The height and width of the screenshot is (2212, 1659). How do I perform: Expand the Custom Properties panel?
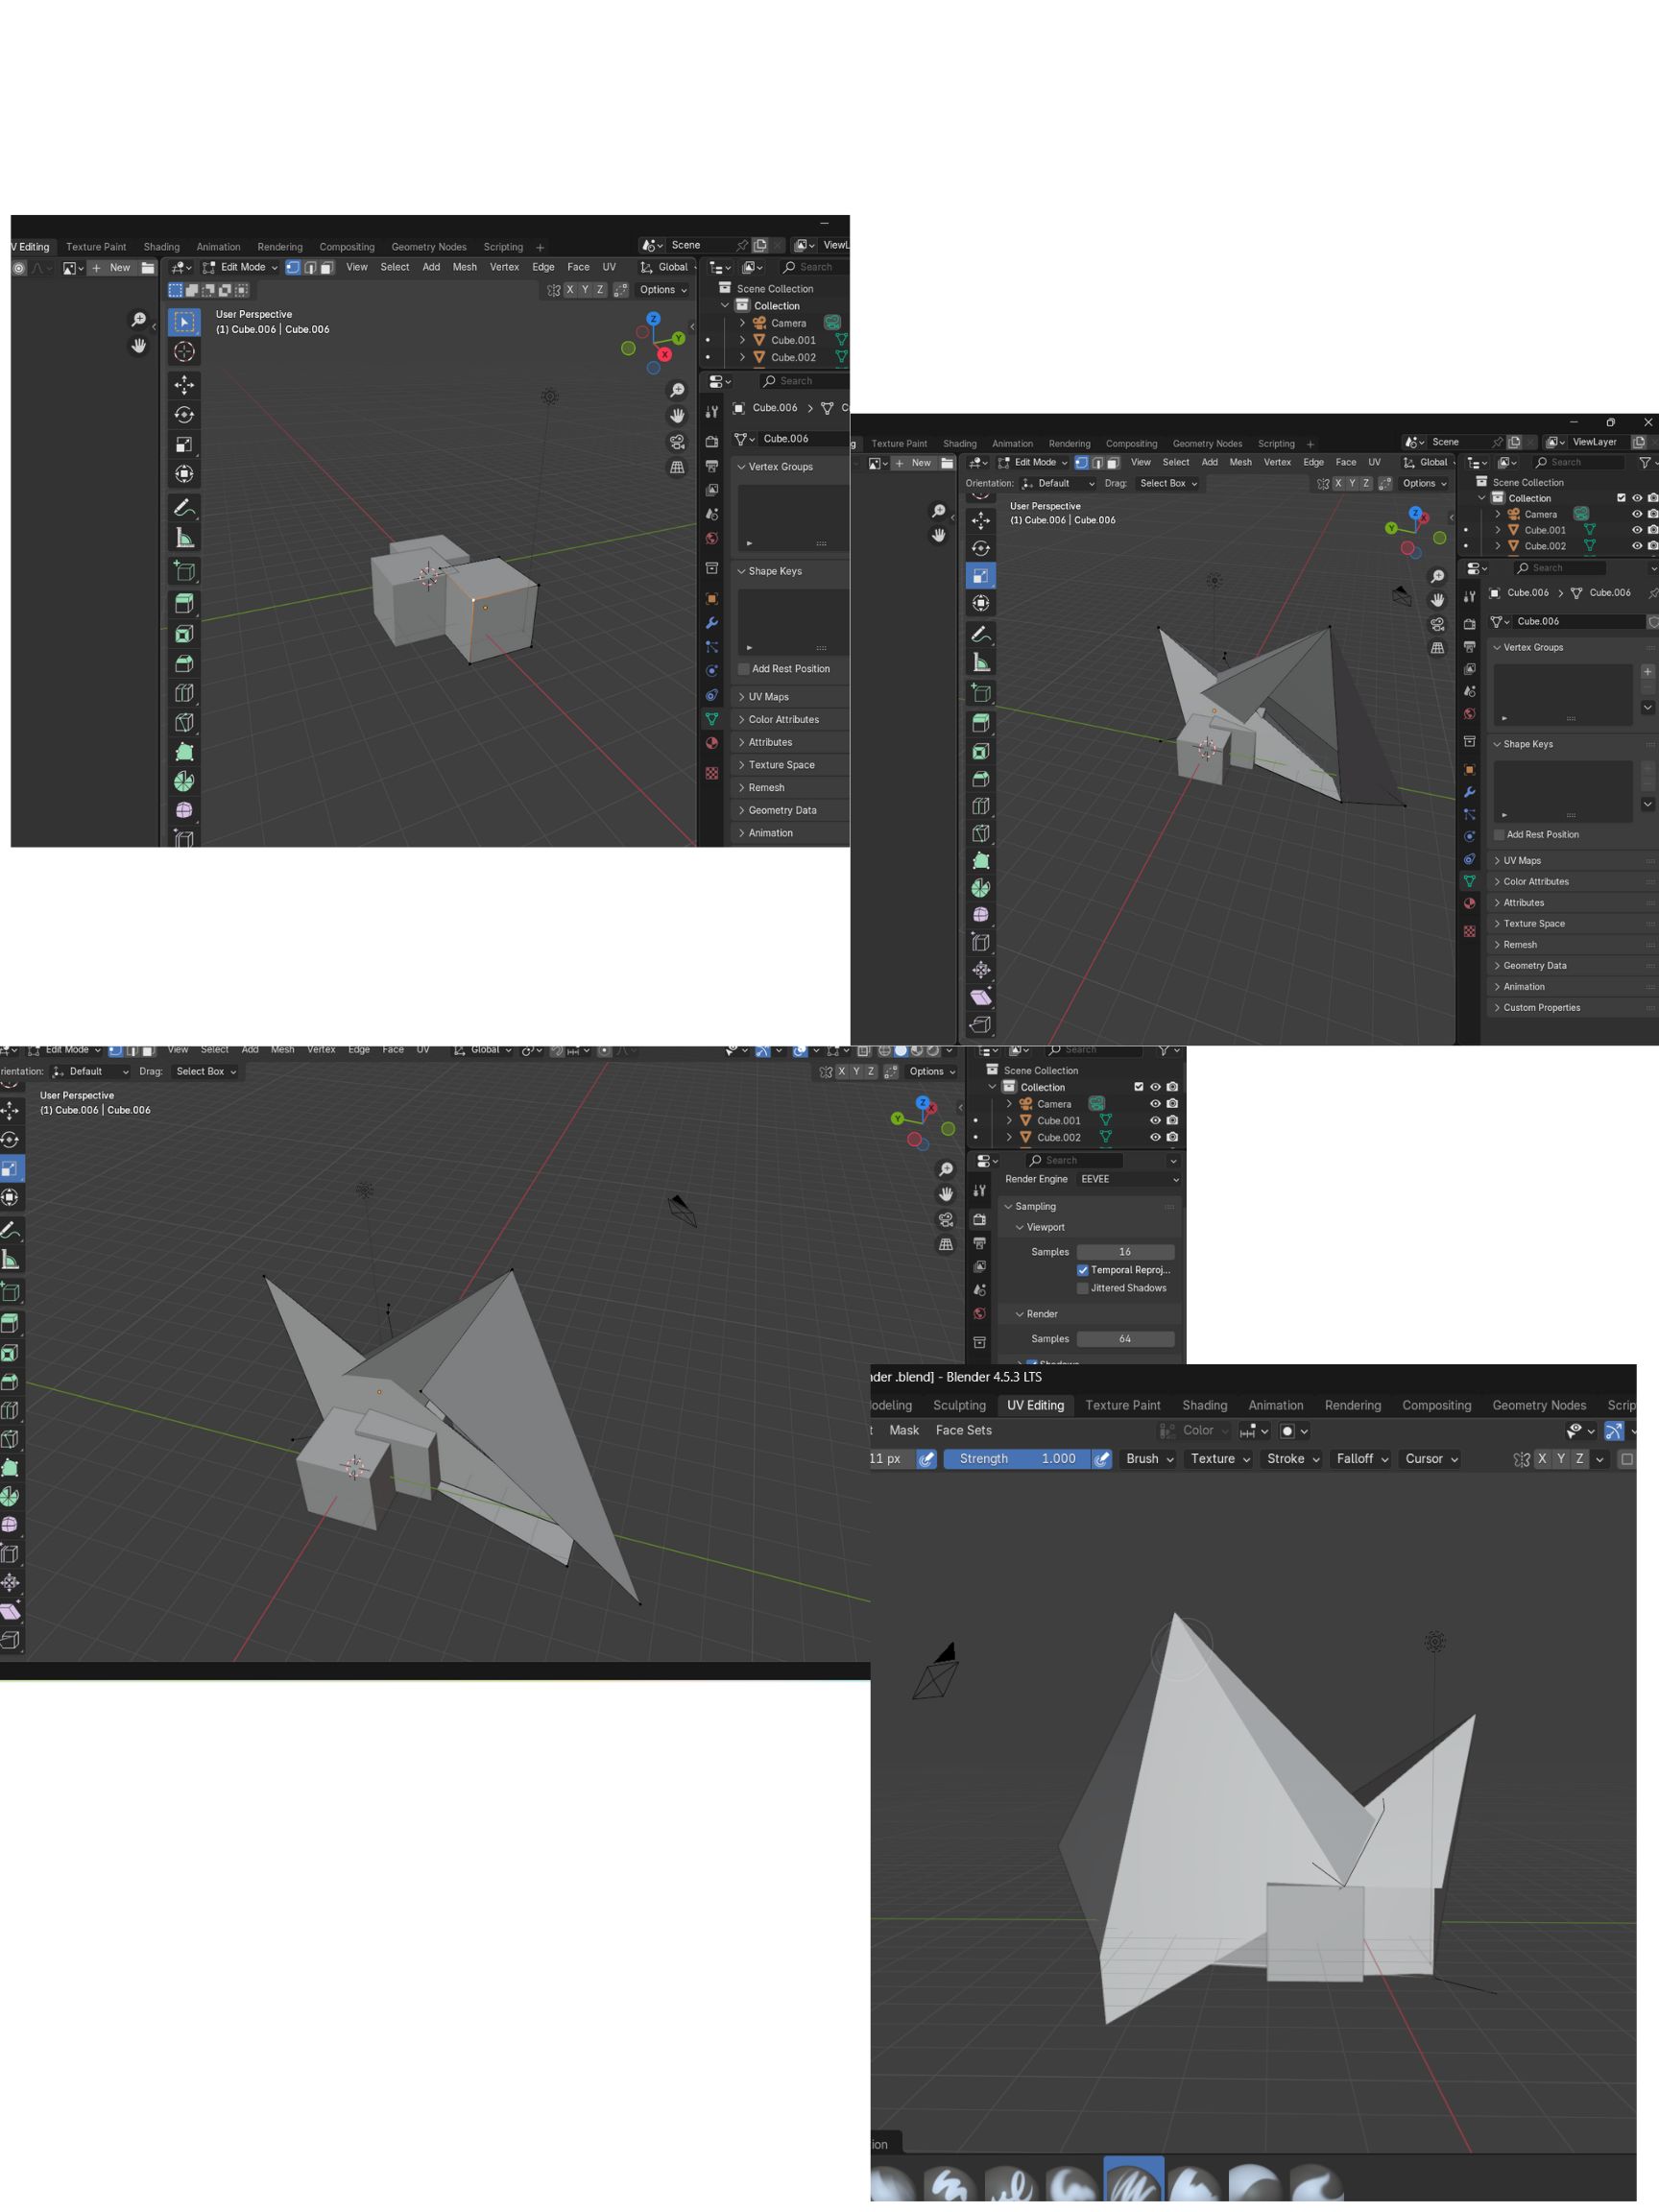point(1541,1007)
